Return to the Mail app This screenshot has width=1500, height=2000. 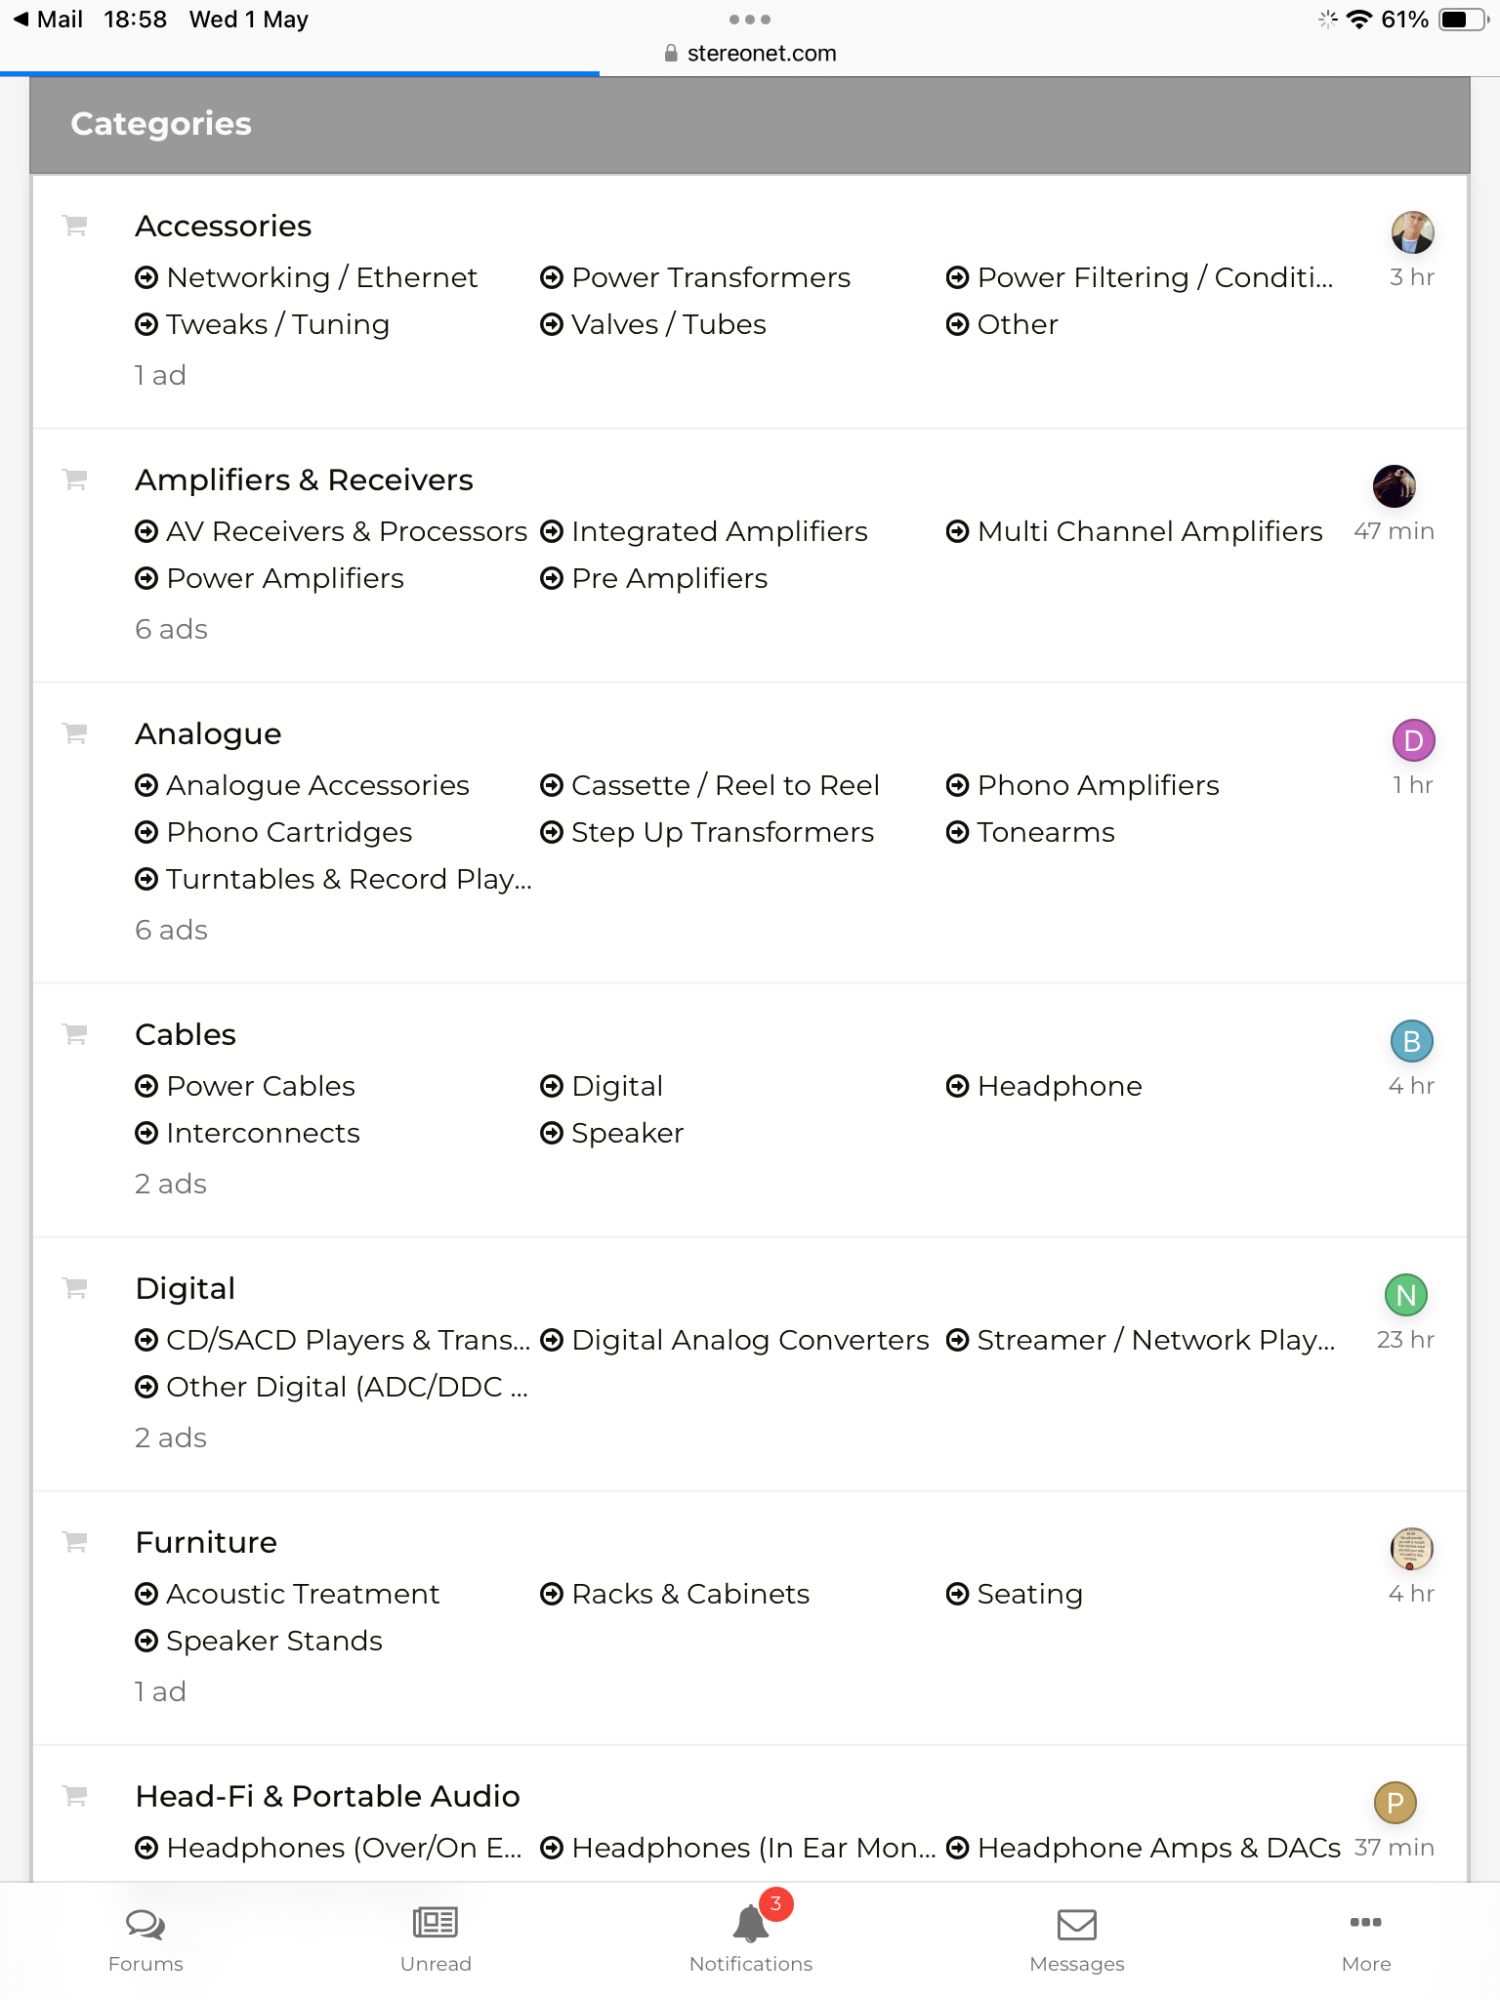48,19
